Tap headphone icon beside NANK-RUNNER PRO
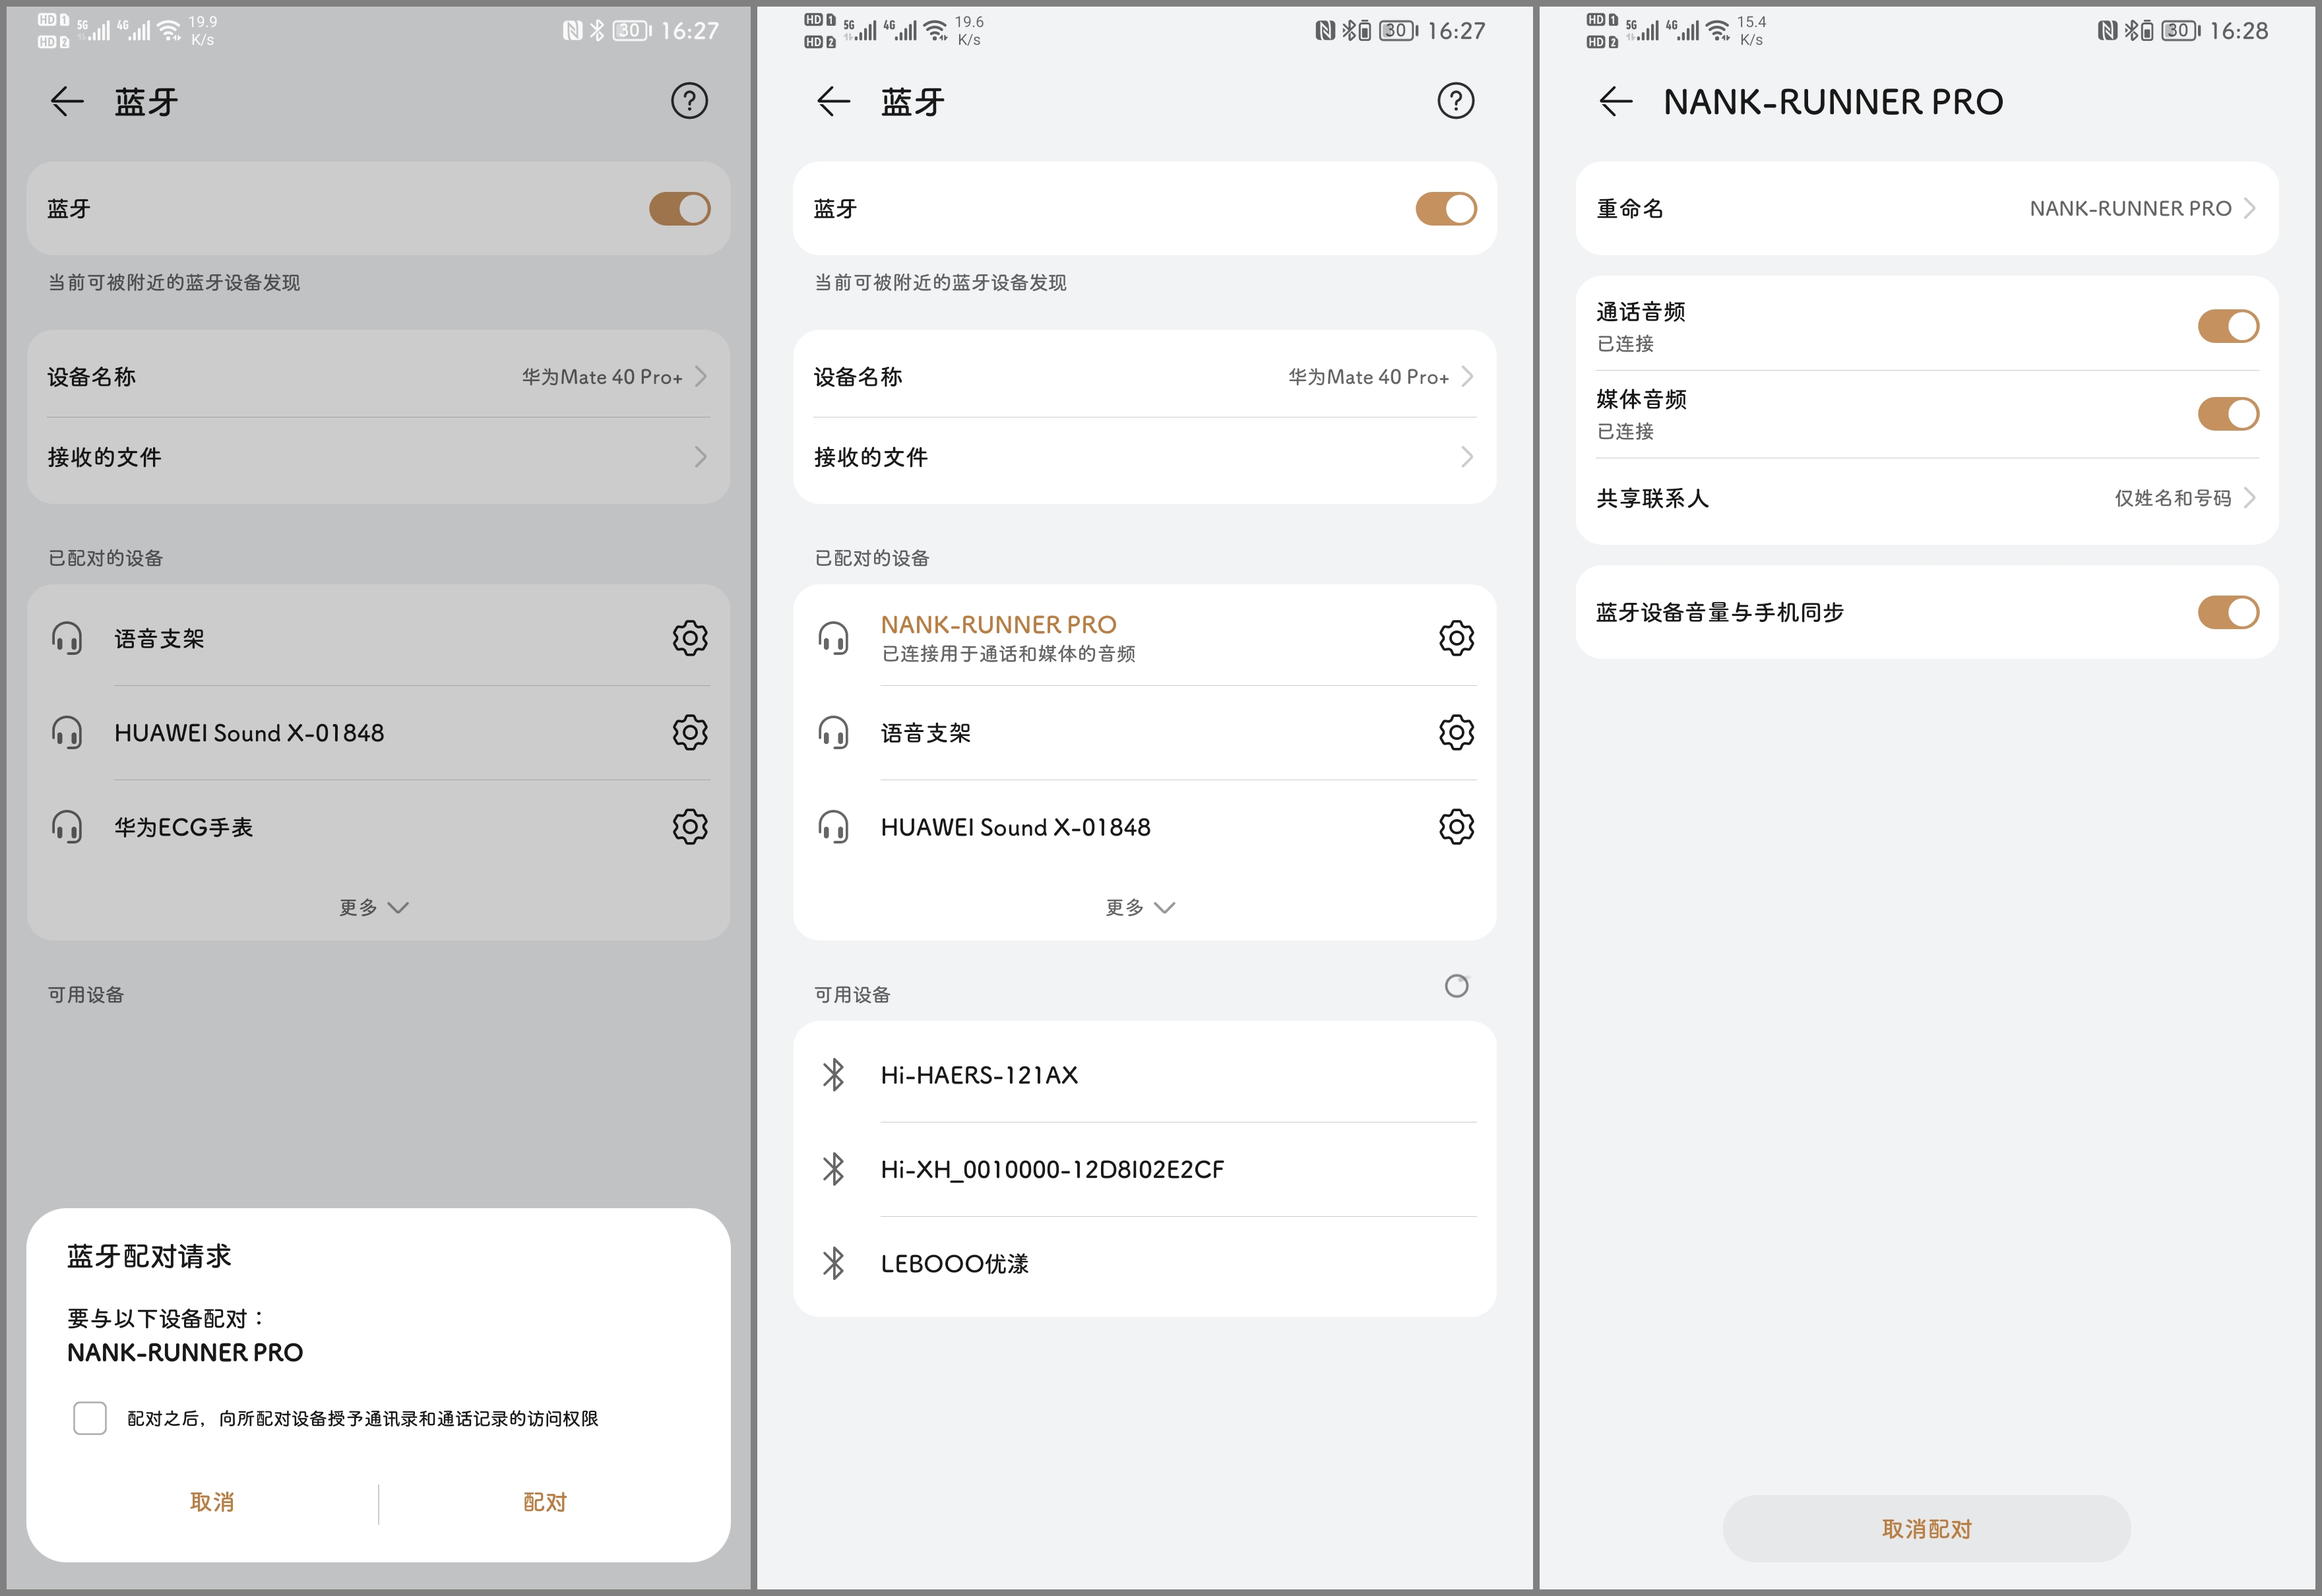Screen dimensions: 2322x1596 pyautogui.click(x=833, y=638)
